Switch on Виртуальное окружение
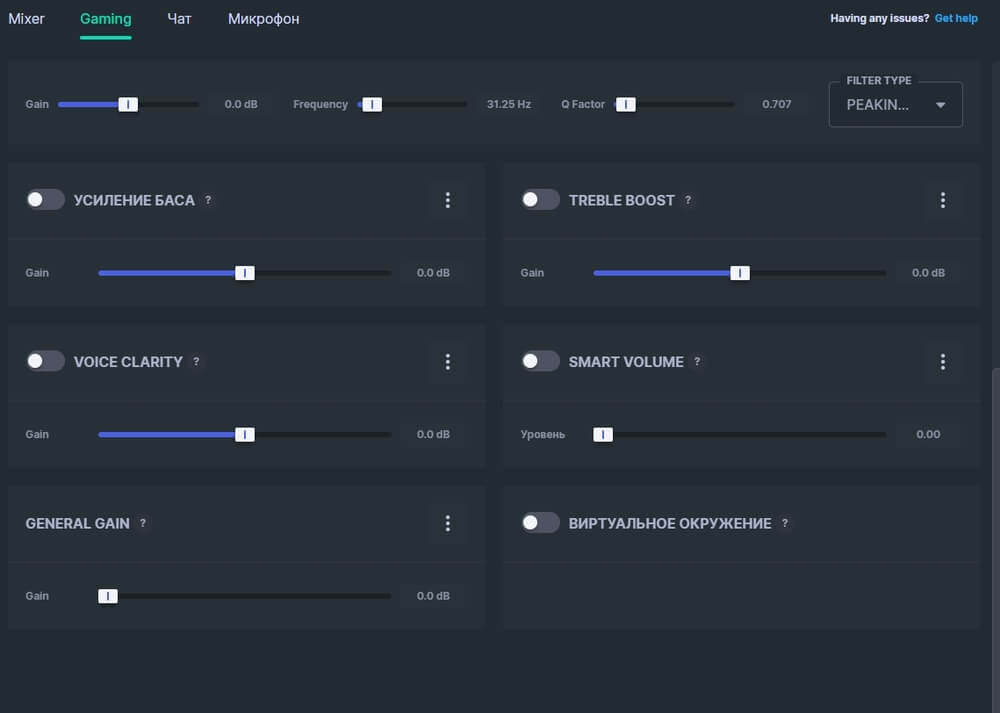Viewport: 1000px width, 713px height. pyautogui.click(x=540, y=523)
